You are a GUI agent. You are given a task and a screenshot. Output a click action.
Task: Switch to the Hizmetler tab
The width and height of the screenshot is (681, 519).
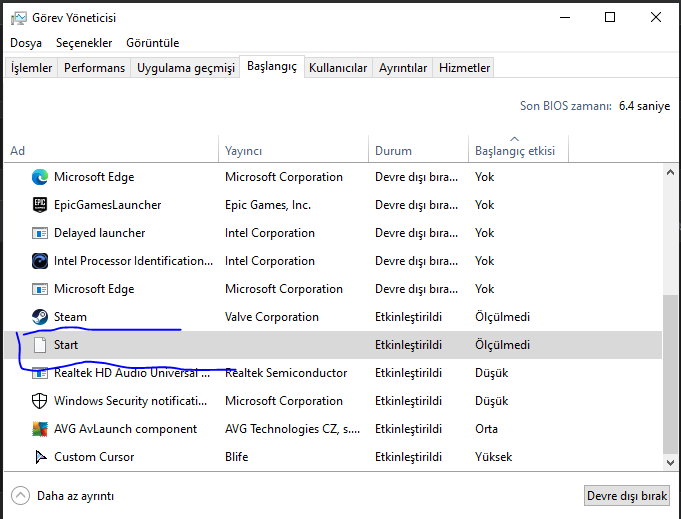[x=464, y=68]
